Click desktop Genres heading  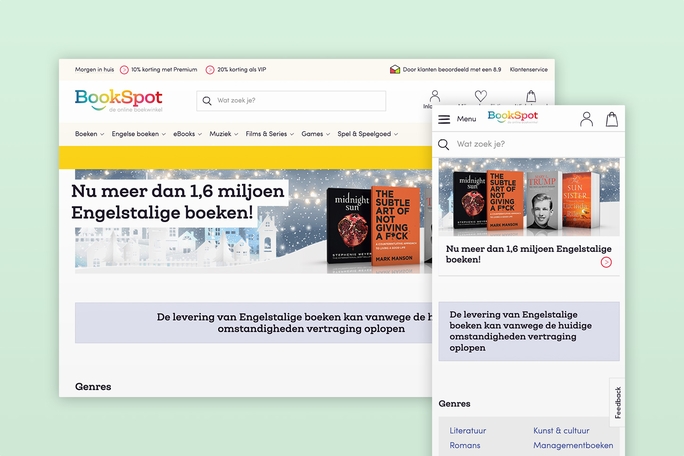click(93, 387)
